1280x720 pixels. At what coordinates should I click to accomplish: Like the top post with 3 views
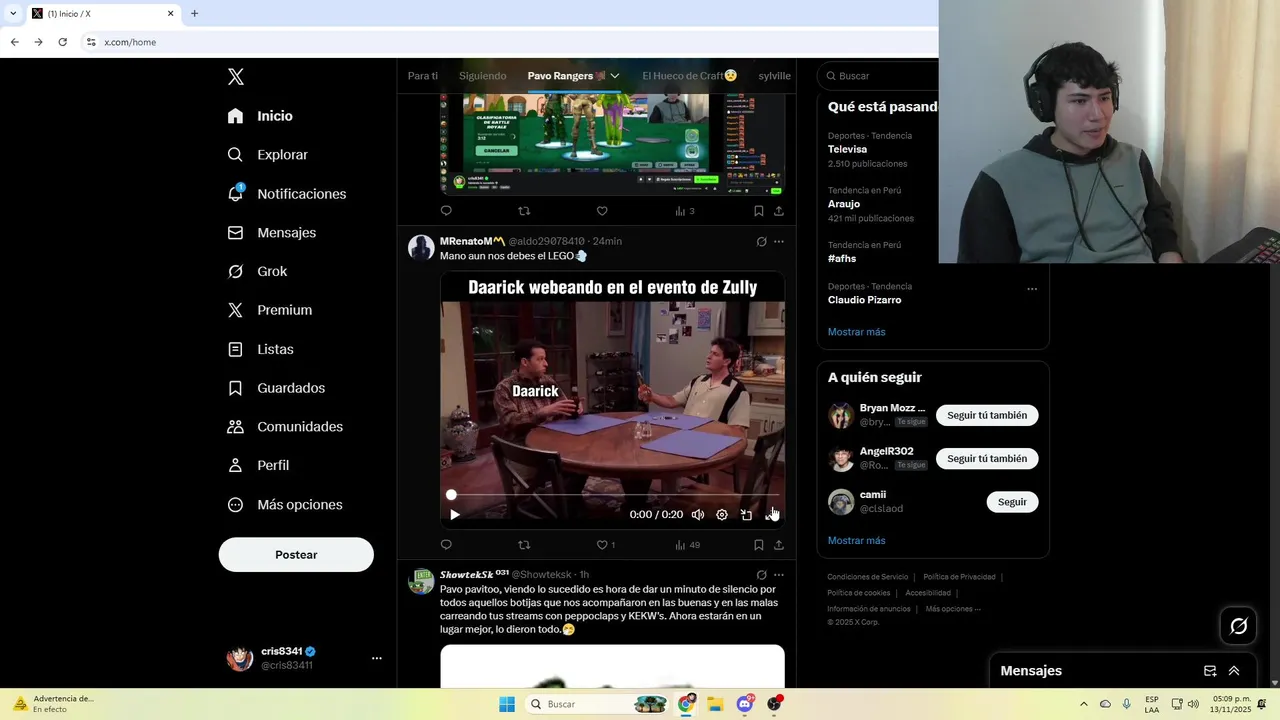602,211
